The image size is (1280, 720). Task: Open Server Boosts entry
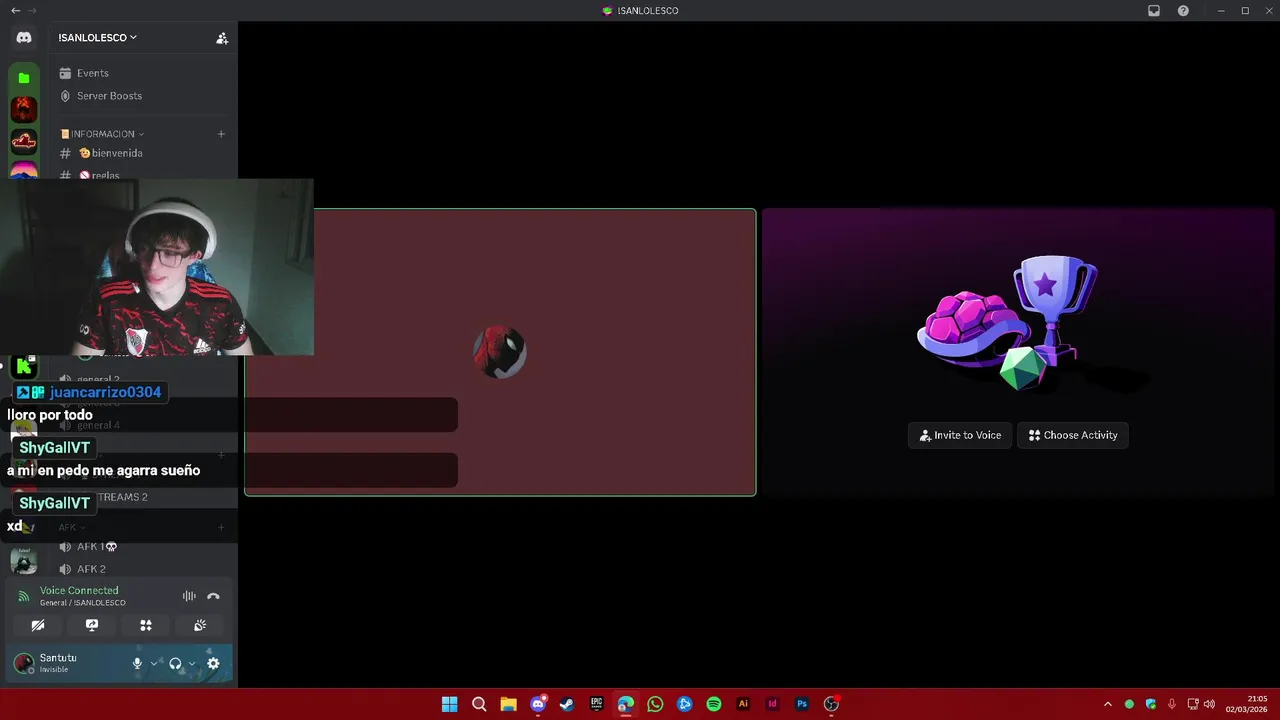coord(109,96)
